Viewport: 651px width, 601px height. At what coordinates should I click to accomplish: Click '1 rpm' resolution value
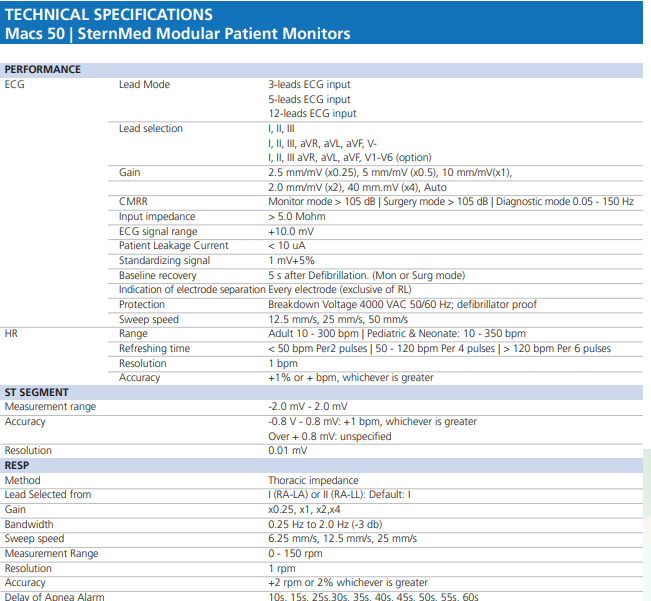pos(282,569)
